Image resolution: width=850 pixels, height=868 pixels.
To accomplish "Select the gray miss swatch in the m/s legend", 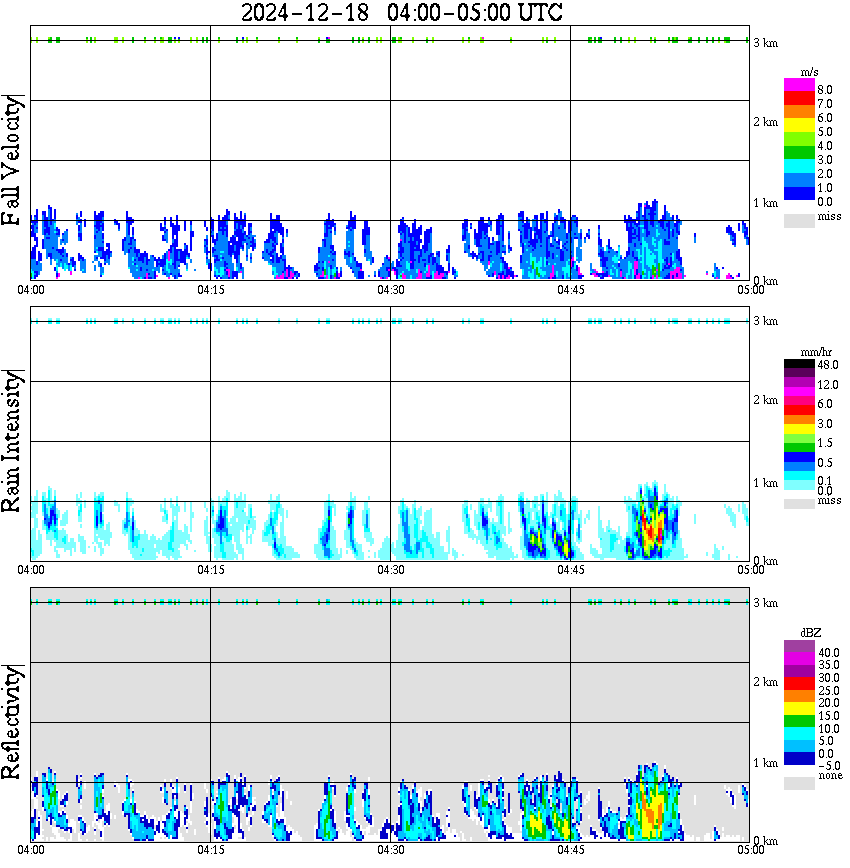I will (799, 220).
